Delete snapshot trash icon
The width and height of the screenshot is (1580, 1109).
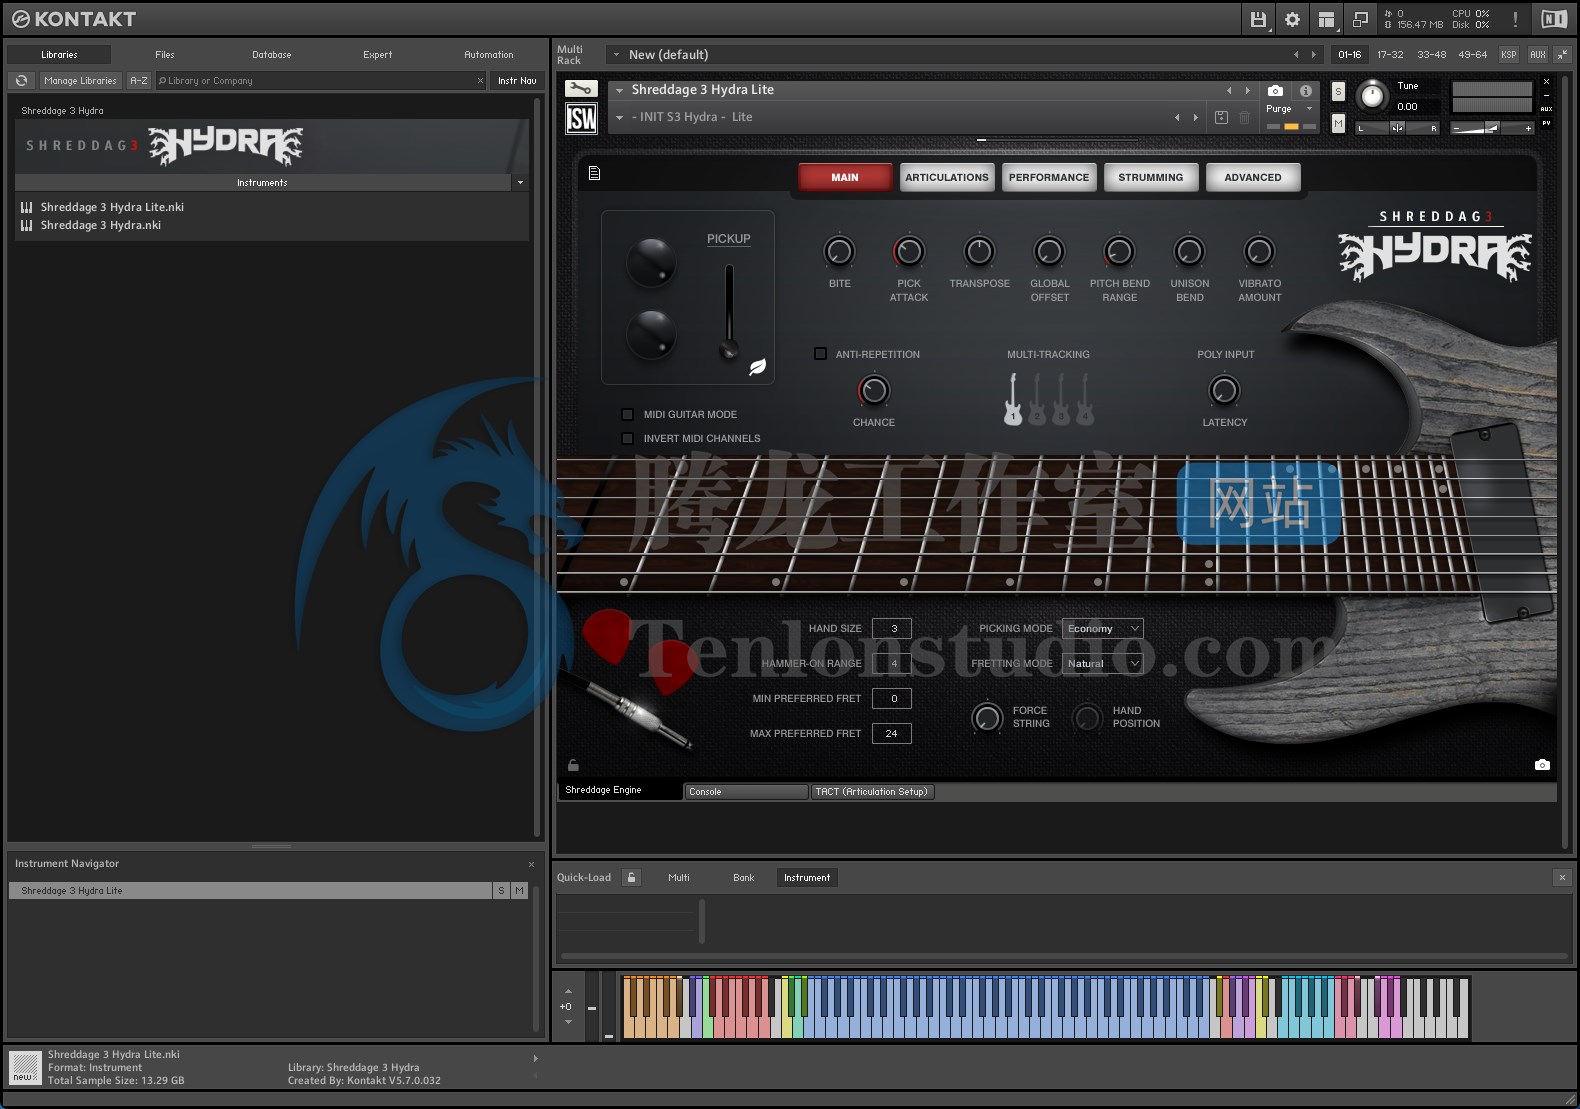click(x=1244, y=117)
